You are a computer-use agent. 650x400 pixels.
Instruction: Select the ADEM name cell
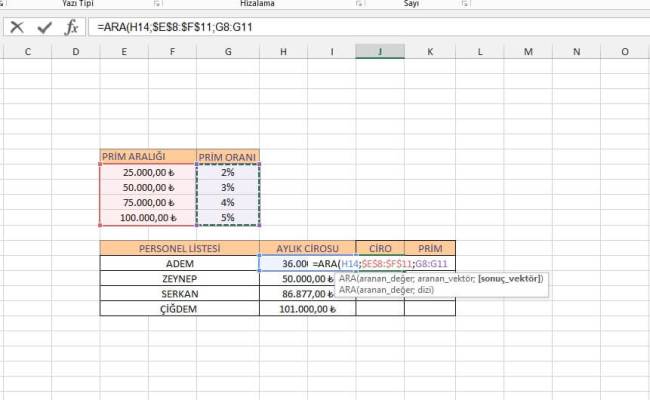coord(179,264)
